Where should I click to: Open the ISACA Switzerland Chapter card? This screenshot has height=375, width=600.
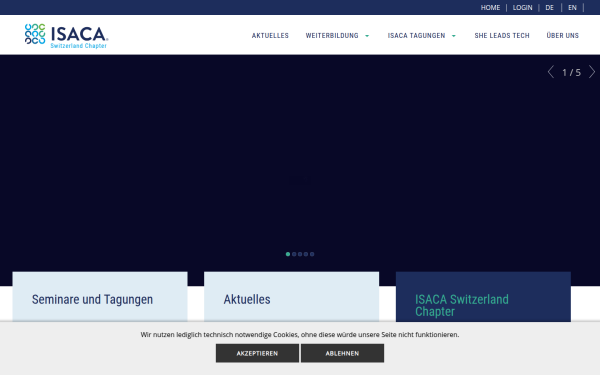pos(483,297)
